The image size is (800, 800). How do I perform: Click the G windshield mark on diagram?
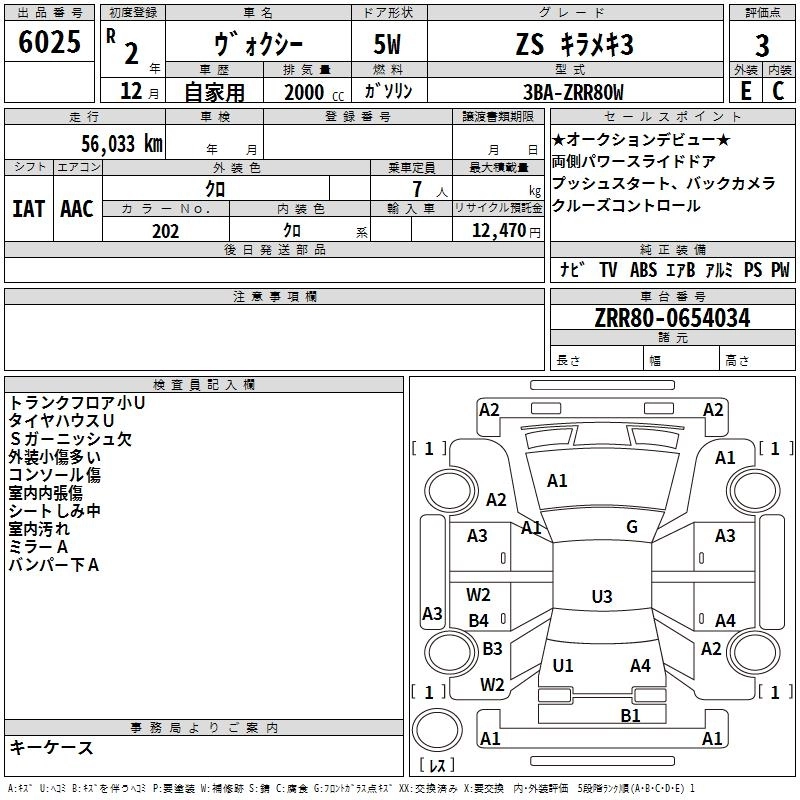[x=632, y=527]
